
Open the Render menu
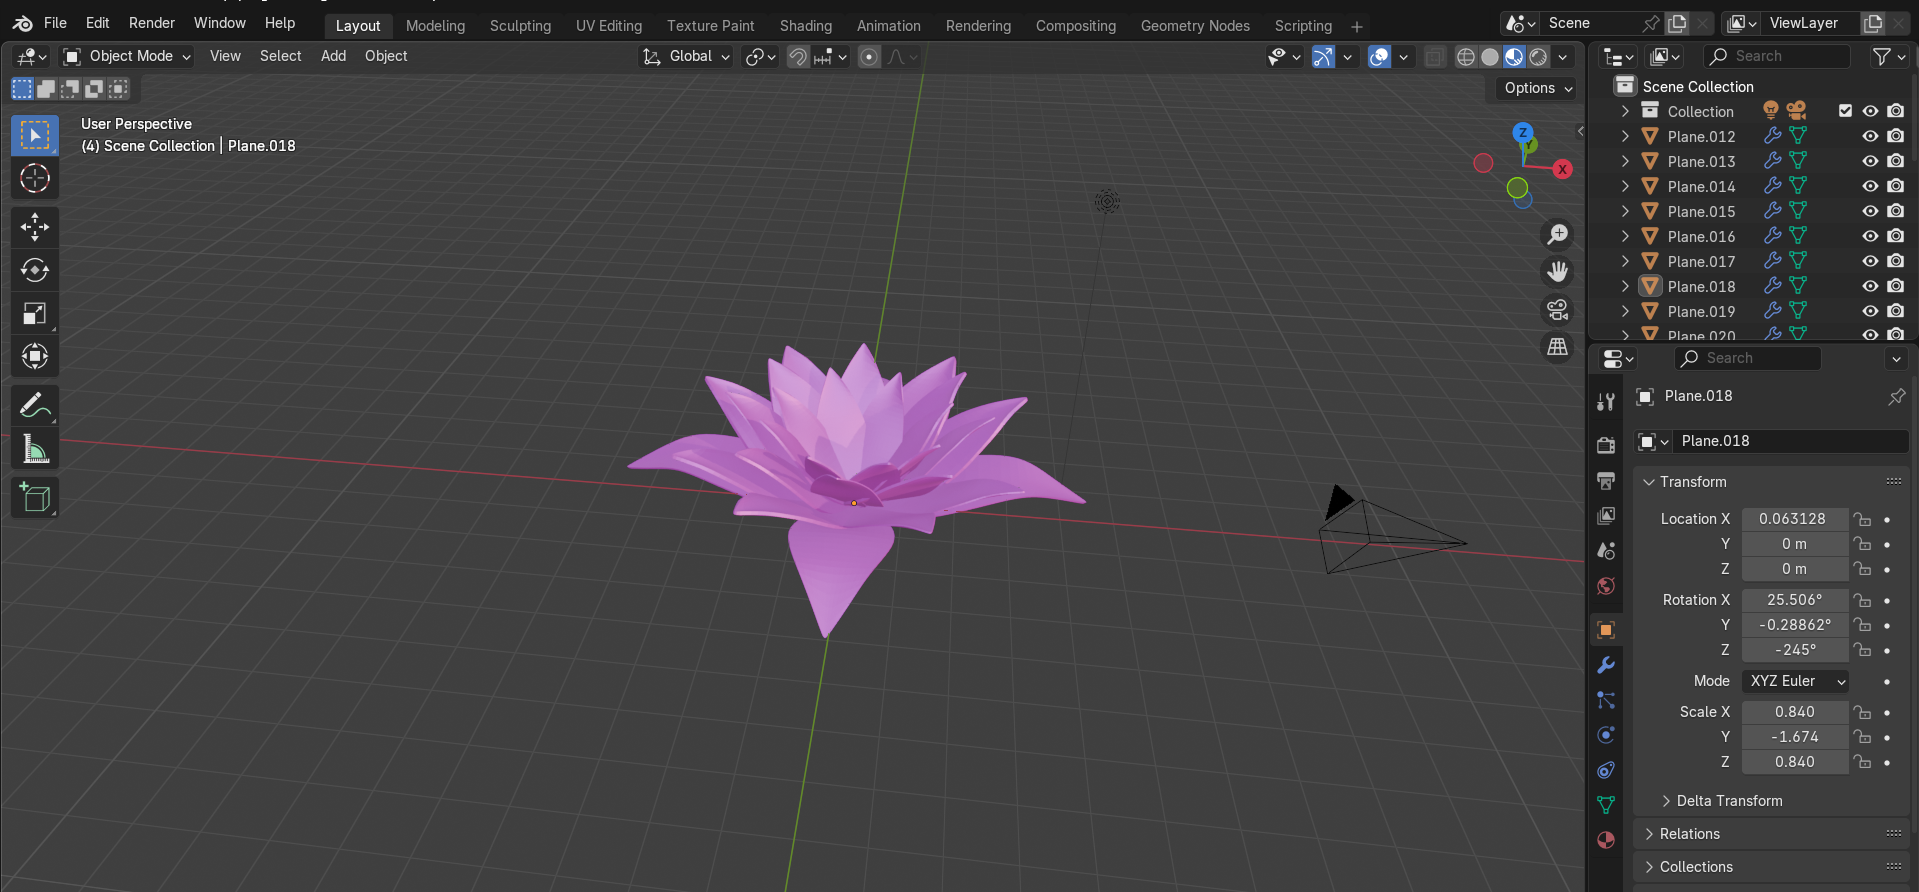click(x=152, y=23)
